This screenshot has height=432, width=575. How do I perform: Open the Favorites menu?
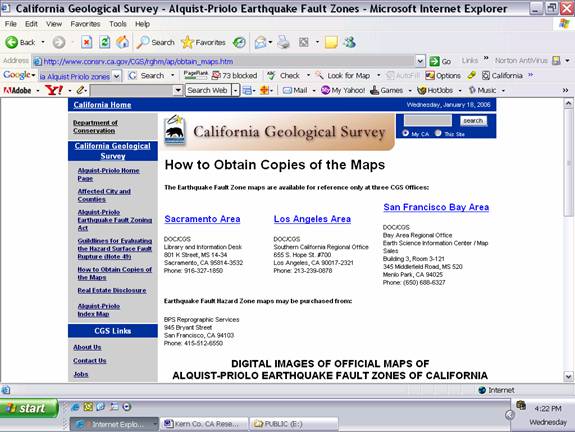(85, 24)
